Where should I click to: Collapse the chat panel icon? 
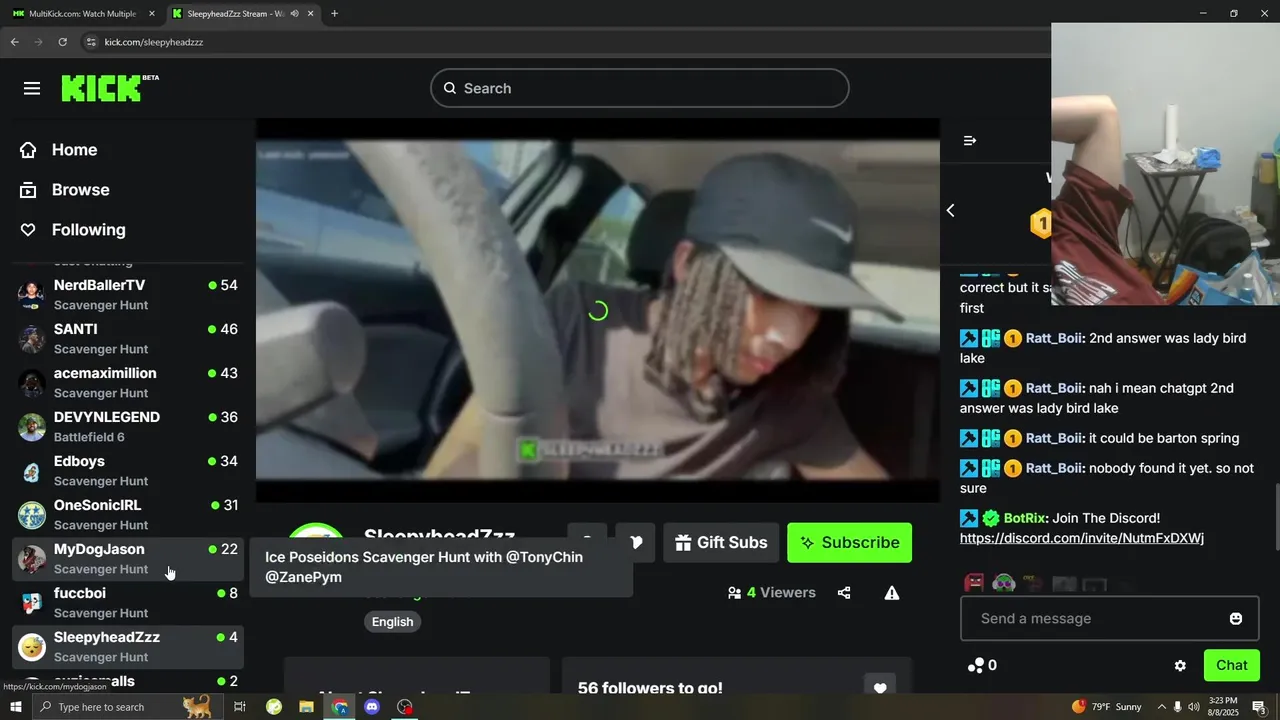pos(969,141)
